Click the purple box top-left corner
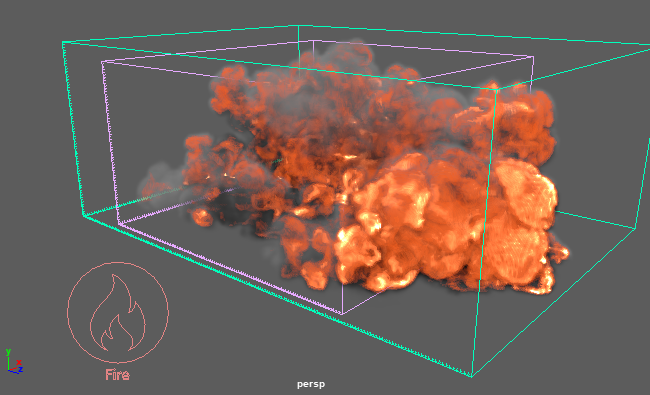Image resolution: width=650 pixels, height=395 pixels. [x=102, y=62]
